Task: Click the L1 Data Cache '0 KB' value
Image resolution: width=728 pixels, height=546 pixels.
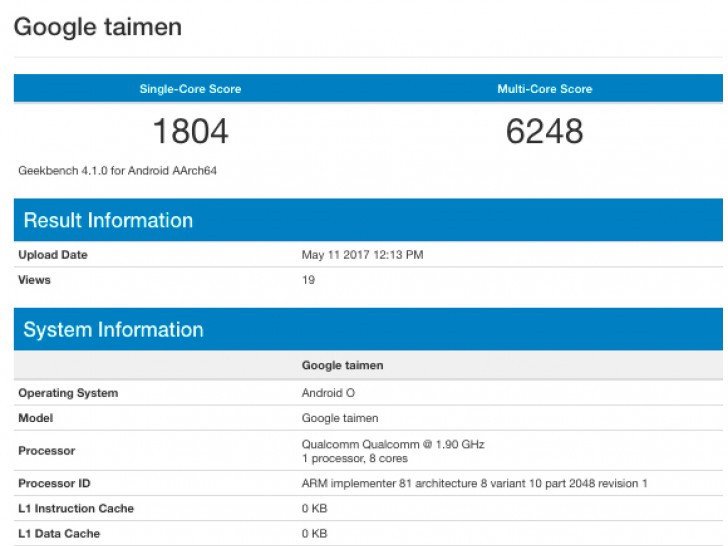Action: [314, 533]
